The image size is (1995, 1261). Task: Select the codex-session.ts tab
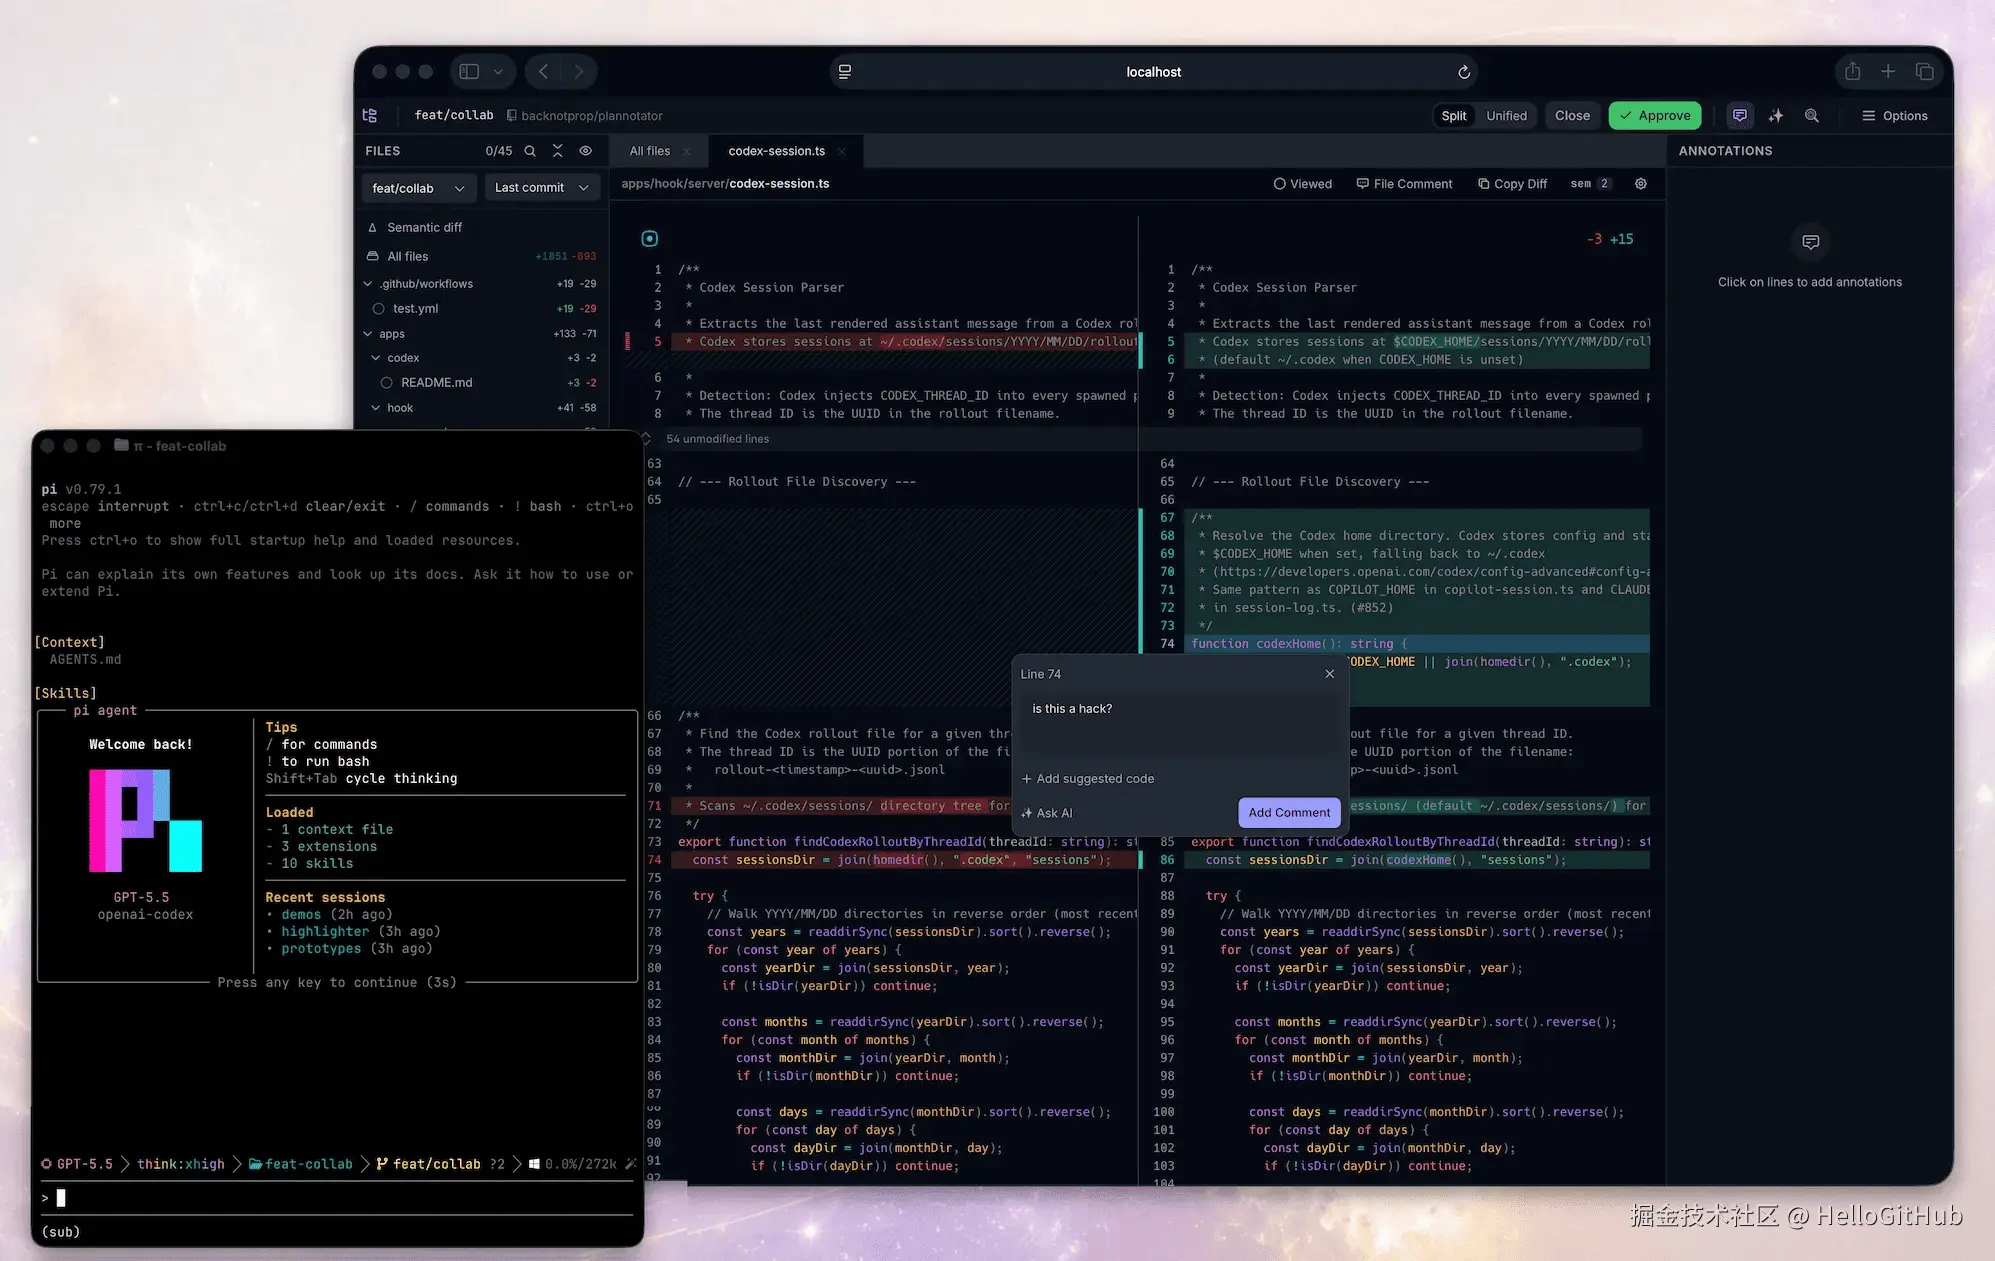point(776,152)
